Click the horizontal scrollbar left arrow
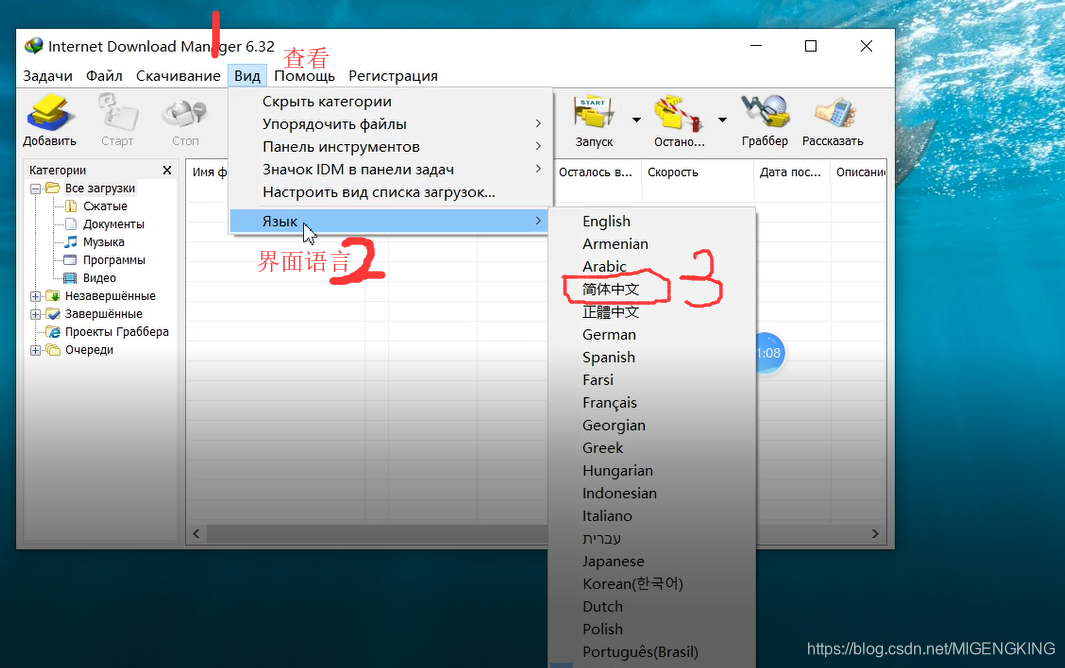 point(196,534)
